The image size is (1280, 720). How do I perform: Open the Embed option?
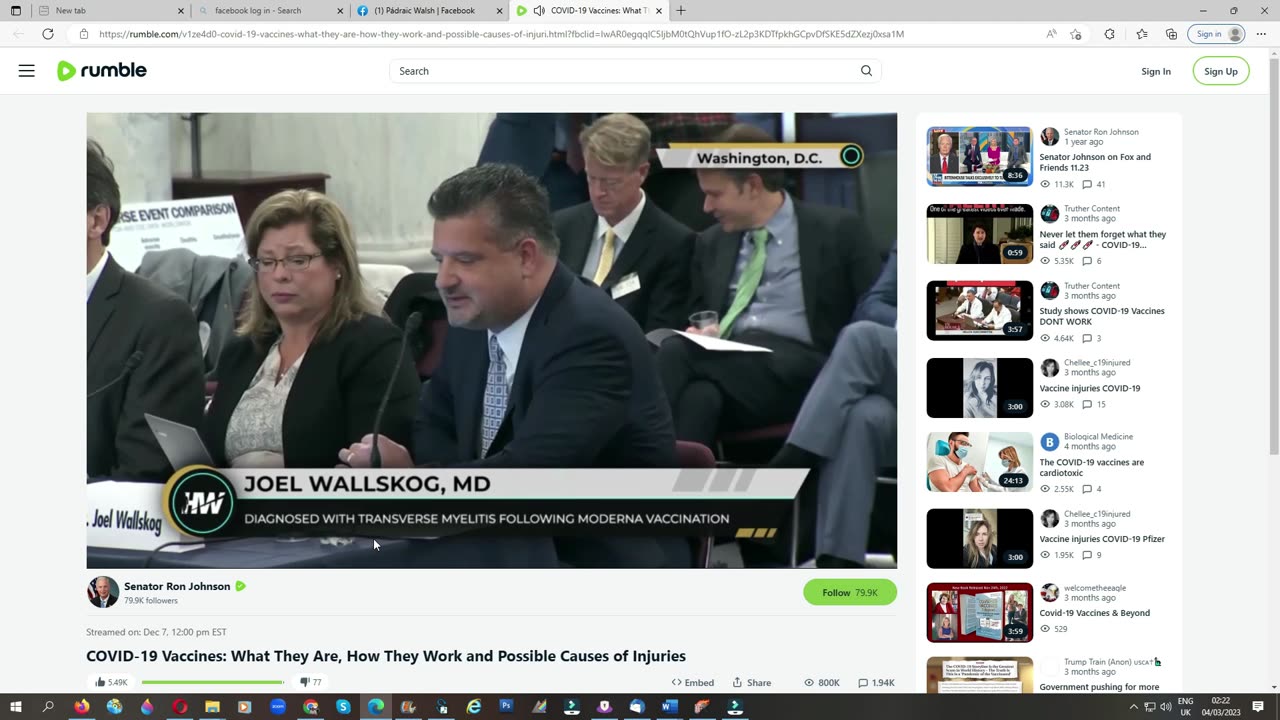pyautogui.click(x=692, y=683)
